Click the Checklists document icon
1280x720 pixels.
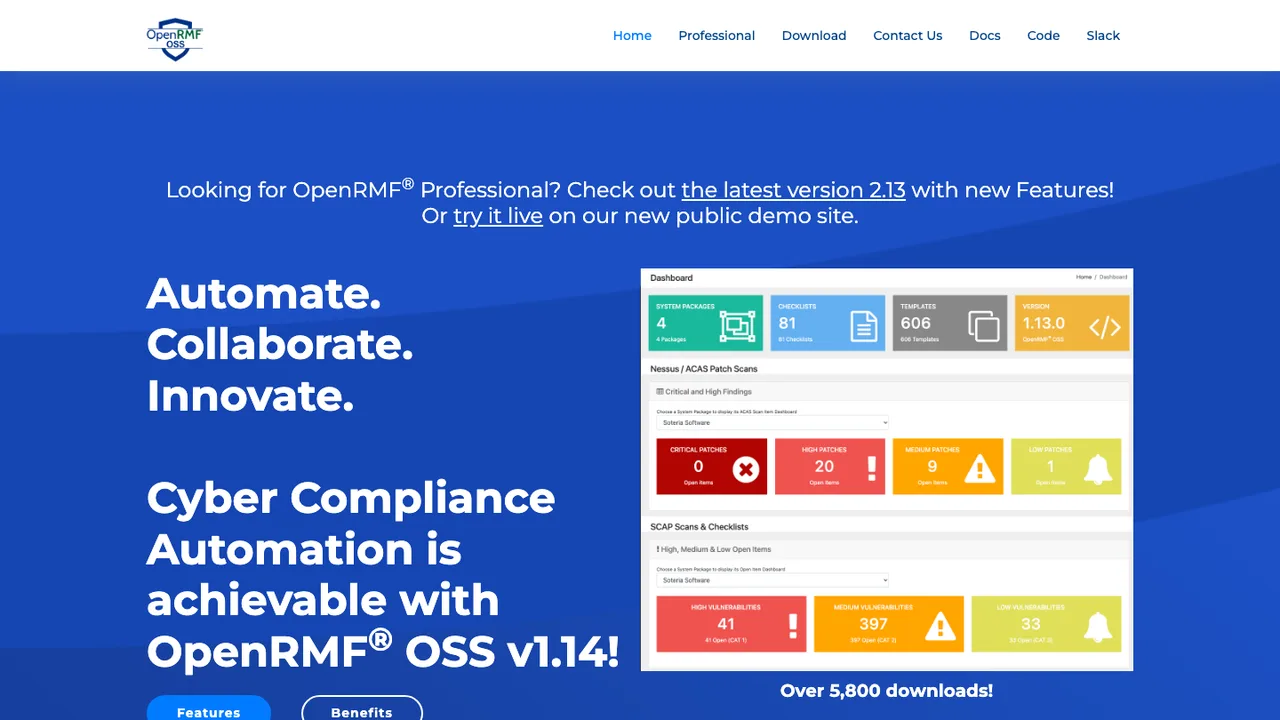point(864,326)
